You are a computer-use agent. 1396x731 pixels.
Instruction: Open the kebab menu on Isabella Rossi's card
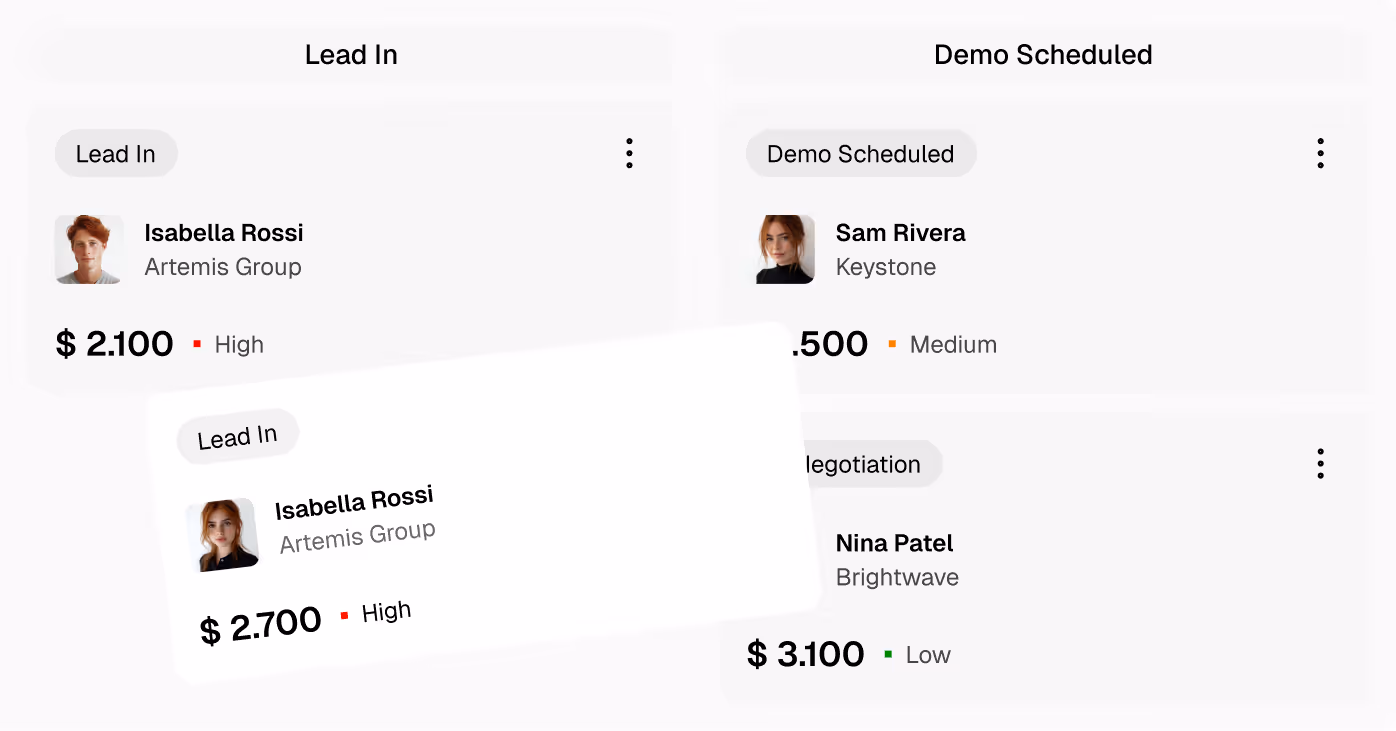[629, 153]
